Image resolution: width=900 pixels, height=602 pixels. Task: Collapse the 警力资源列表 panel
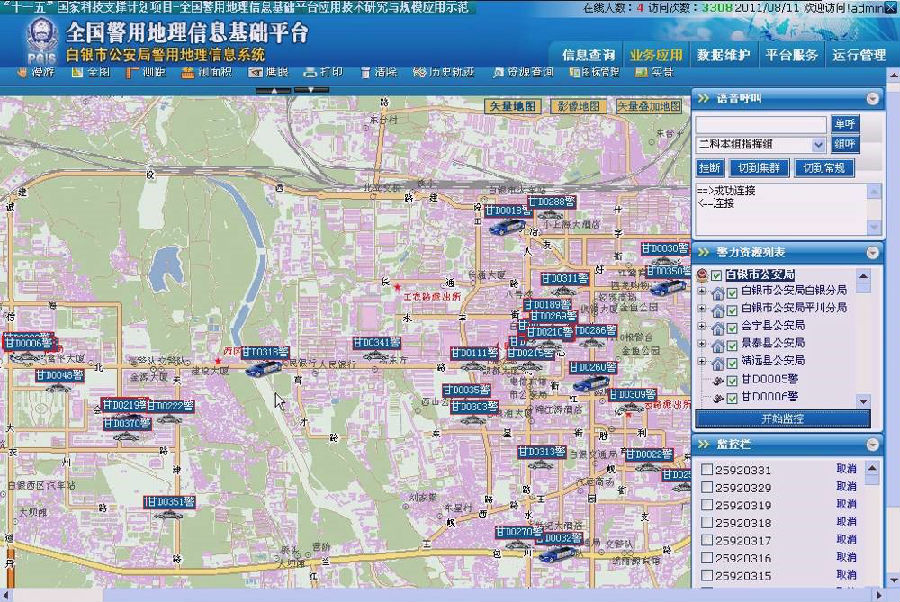pyautogui.click(x=872, y=253)
